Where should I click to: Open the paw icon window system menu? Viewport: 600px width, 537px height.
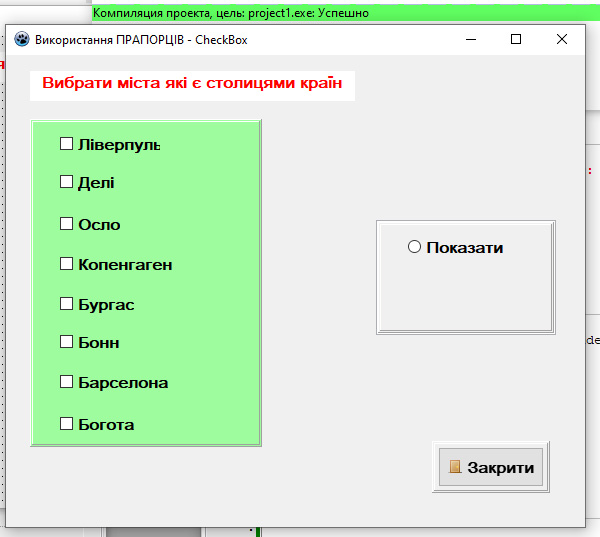(22, 40)
